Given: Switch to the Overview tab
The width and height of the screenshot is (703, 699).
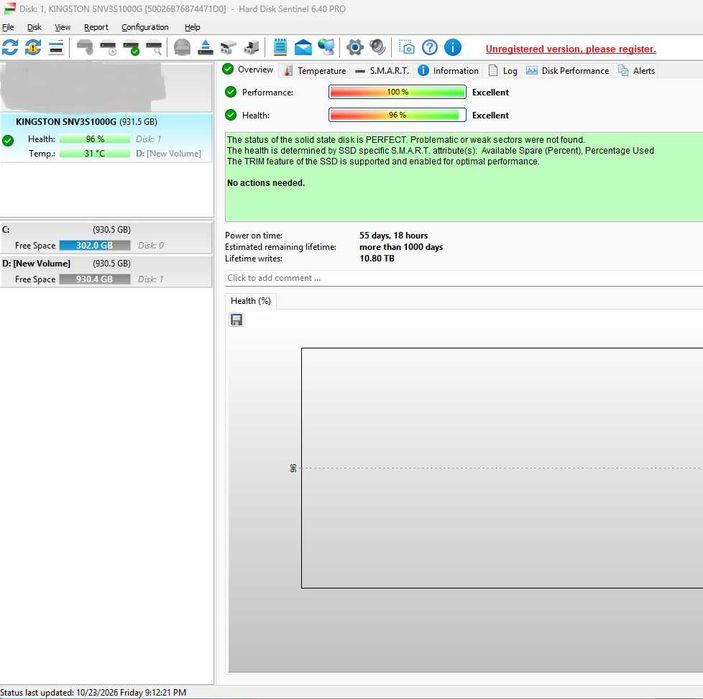Looking at the screenshot, I should [248, 69].
